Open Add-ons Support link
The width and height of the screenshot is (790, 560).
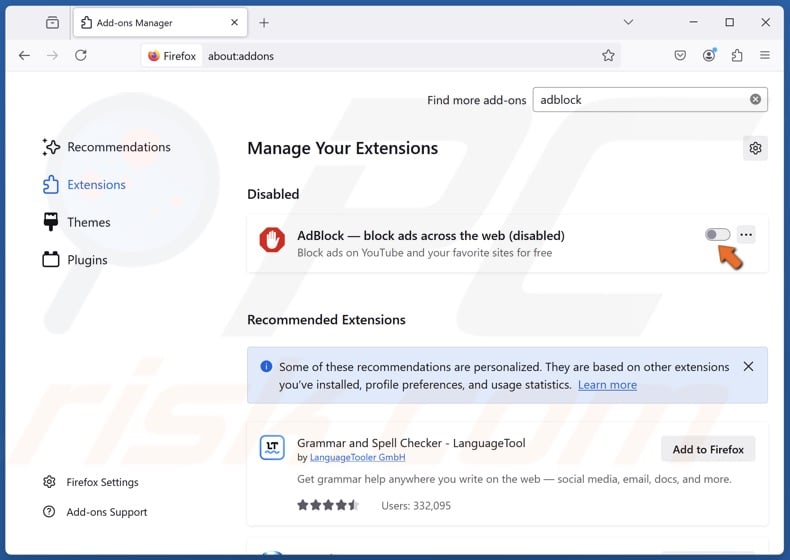click(x=95, y=512)
